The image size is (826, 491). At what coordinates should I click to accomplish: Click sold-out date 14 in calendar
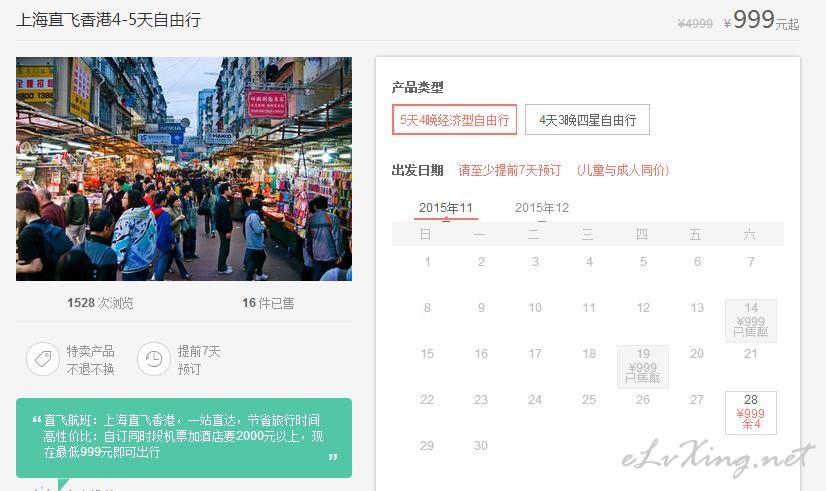click(x=751, y=320)
